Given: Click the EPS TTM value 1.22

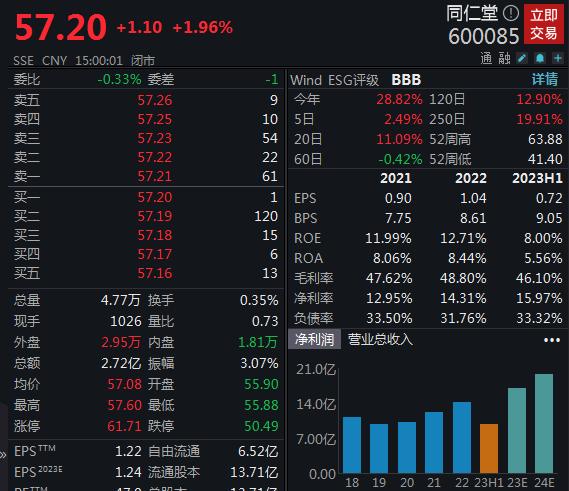Looking at the screenshot, I should click(x=128, y=451).
